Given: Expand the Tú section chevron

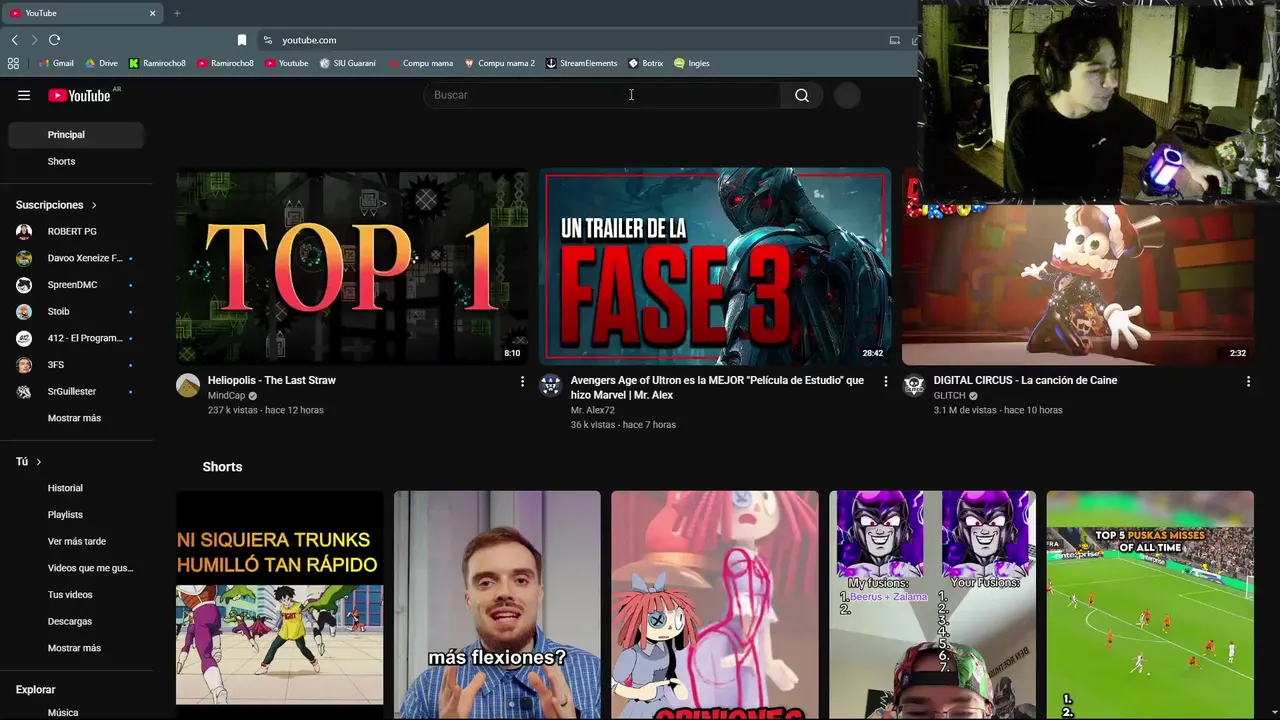Looking at the screenshot, I should pyautogui.click(x=39, y=462).
